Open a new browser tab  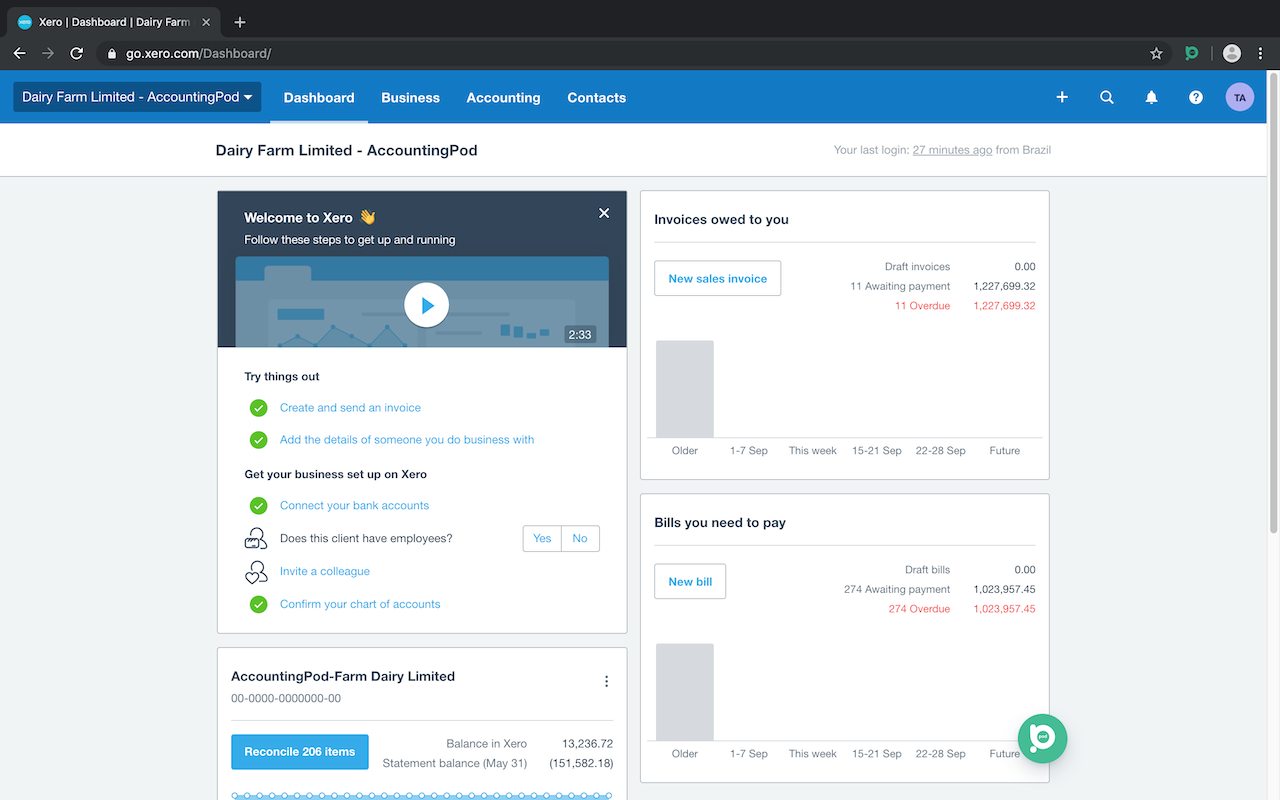240,22
